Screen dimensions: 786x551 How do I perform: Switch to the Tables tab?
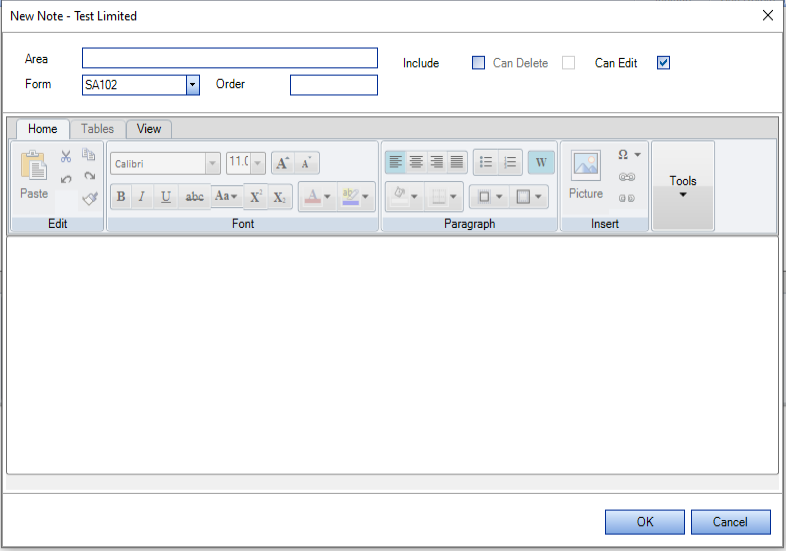[97, 129]
